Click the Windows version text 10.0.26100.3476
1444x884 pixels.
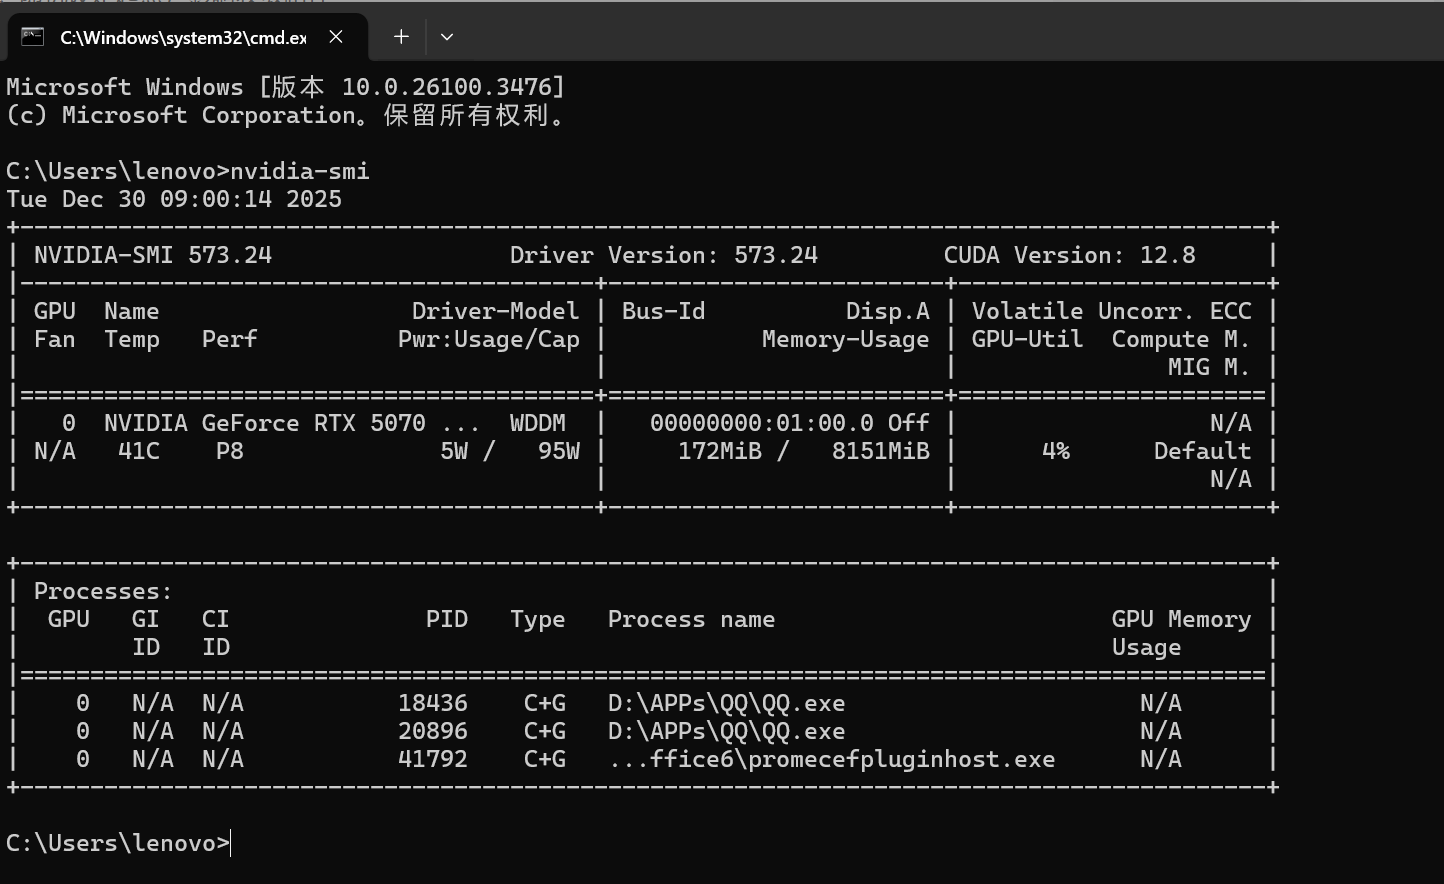pos(446,87)
